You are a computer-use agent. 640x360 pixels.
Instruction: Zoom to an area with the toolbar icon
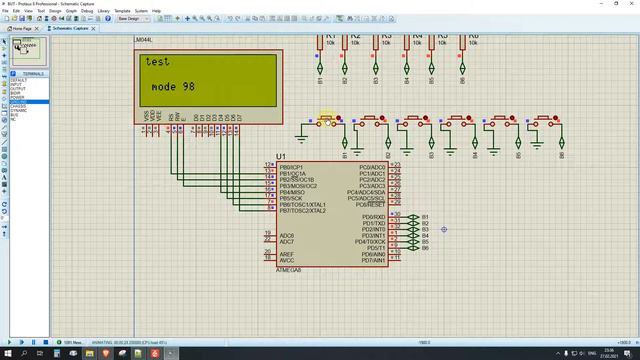pyautogui.click(x=217, y=19)
